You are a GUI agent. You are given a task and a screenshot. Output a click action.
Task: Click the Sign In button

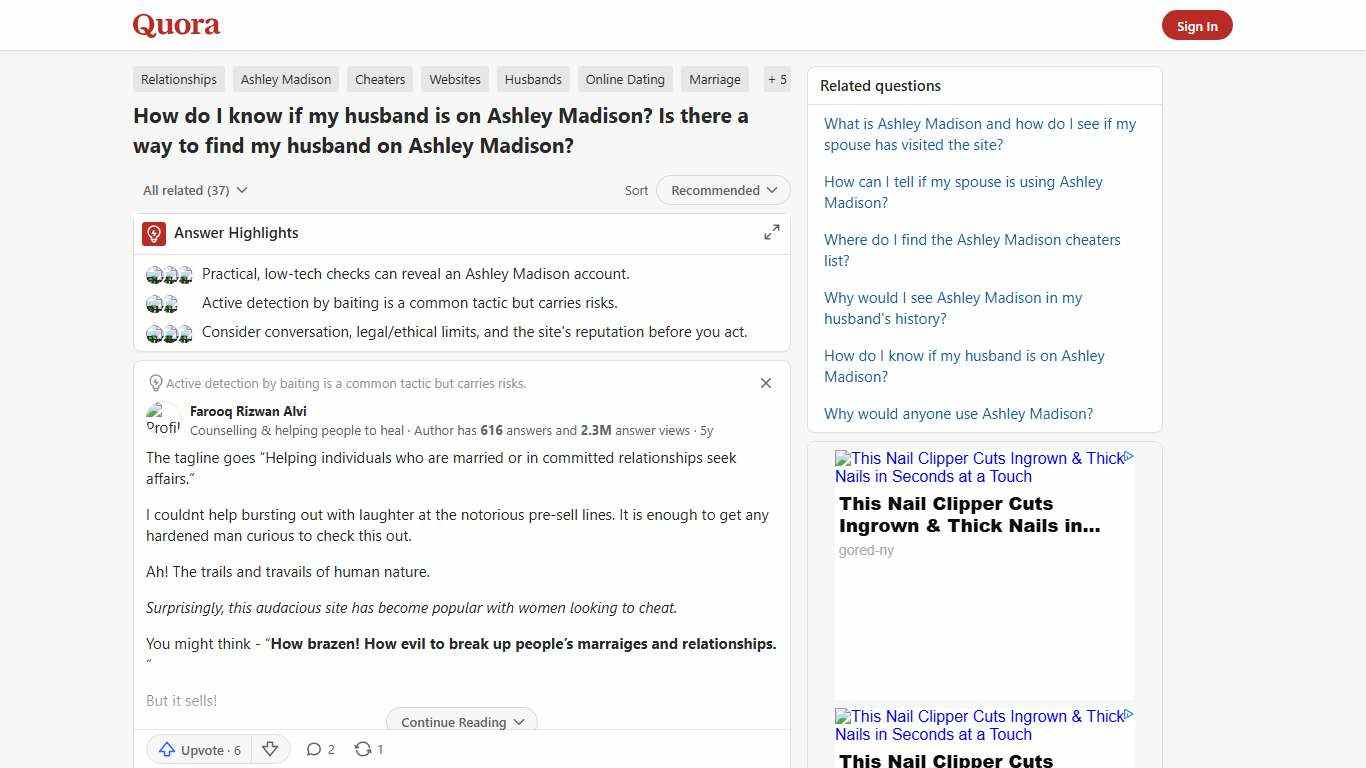1197,25
